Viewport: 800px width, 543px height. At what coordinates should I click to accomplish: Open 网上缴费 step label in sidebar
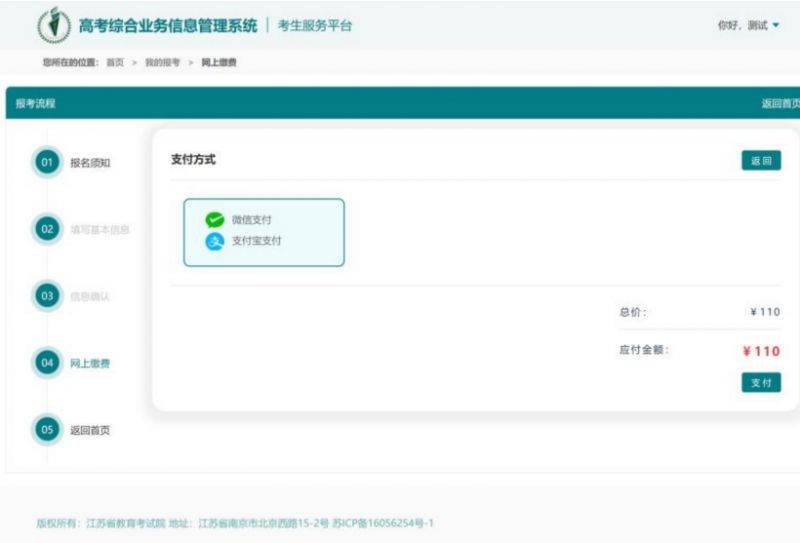tap(90, 363)
